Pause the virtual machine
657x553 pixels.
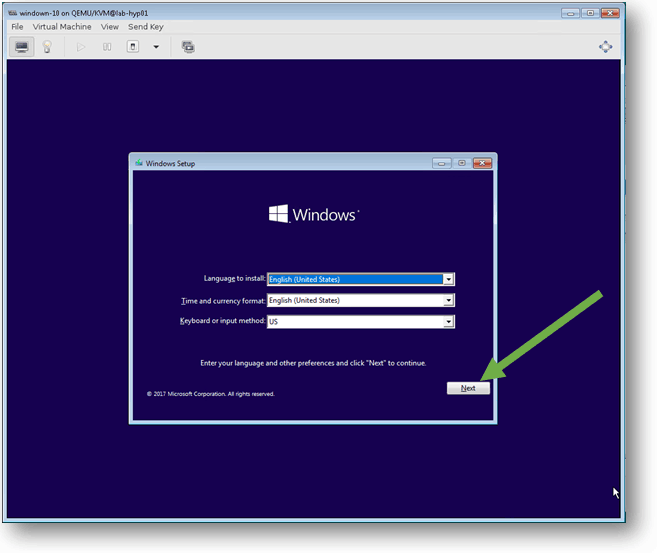point(107,47)
